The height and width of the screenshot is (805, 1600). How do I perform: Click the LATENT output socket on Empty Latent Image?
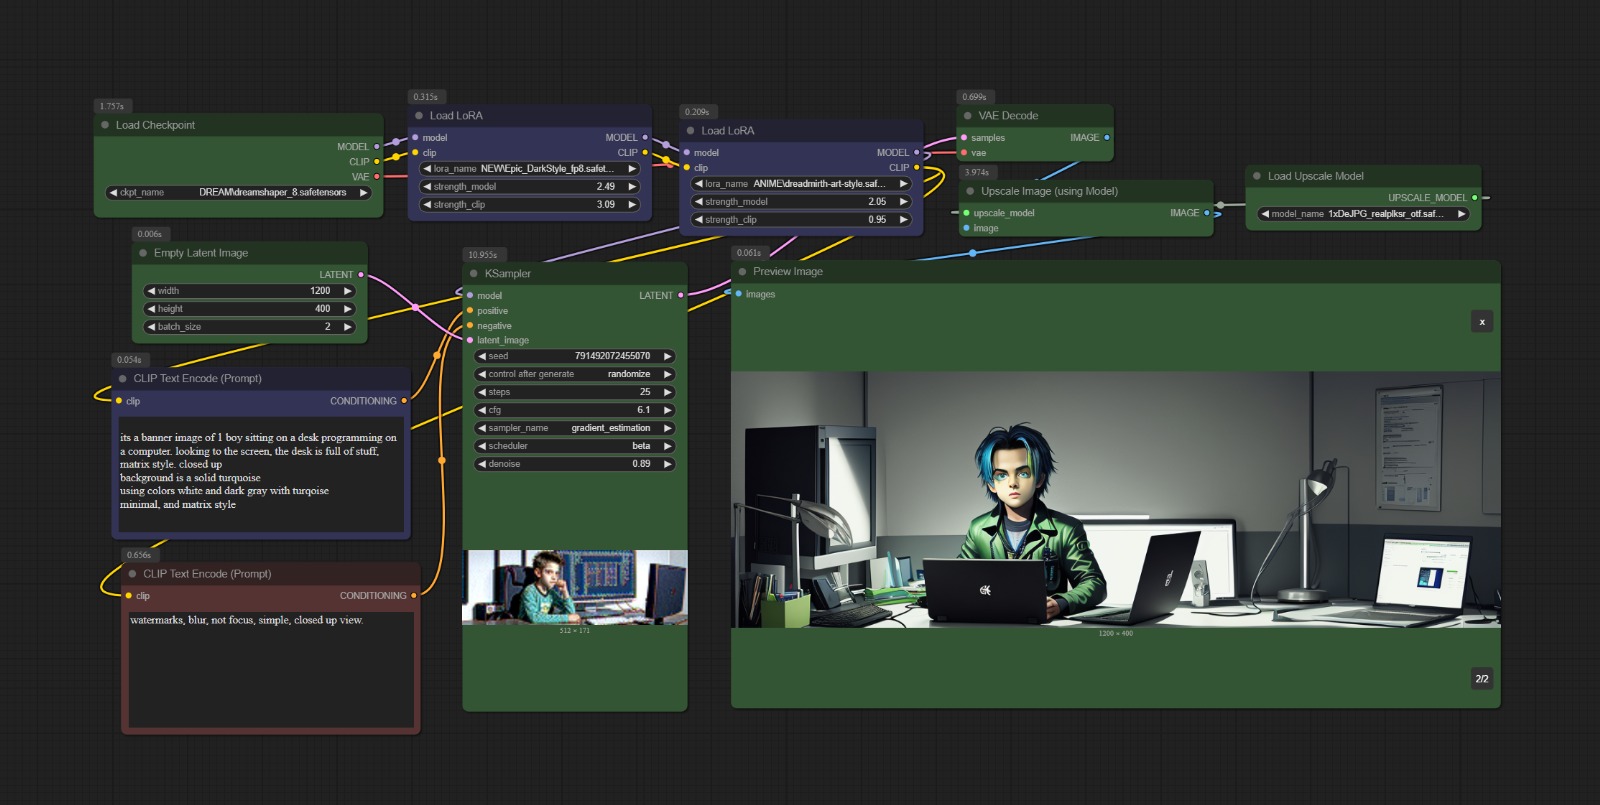361,275
